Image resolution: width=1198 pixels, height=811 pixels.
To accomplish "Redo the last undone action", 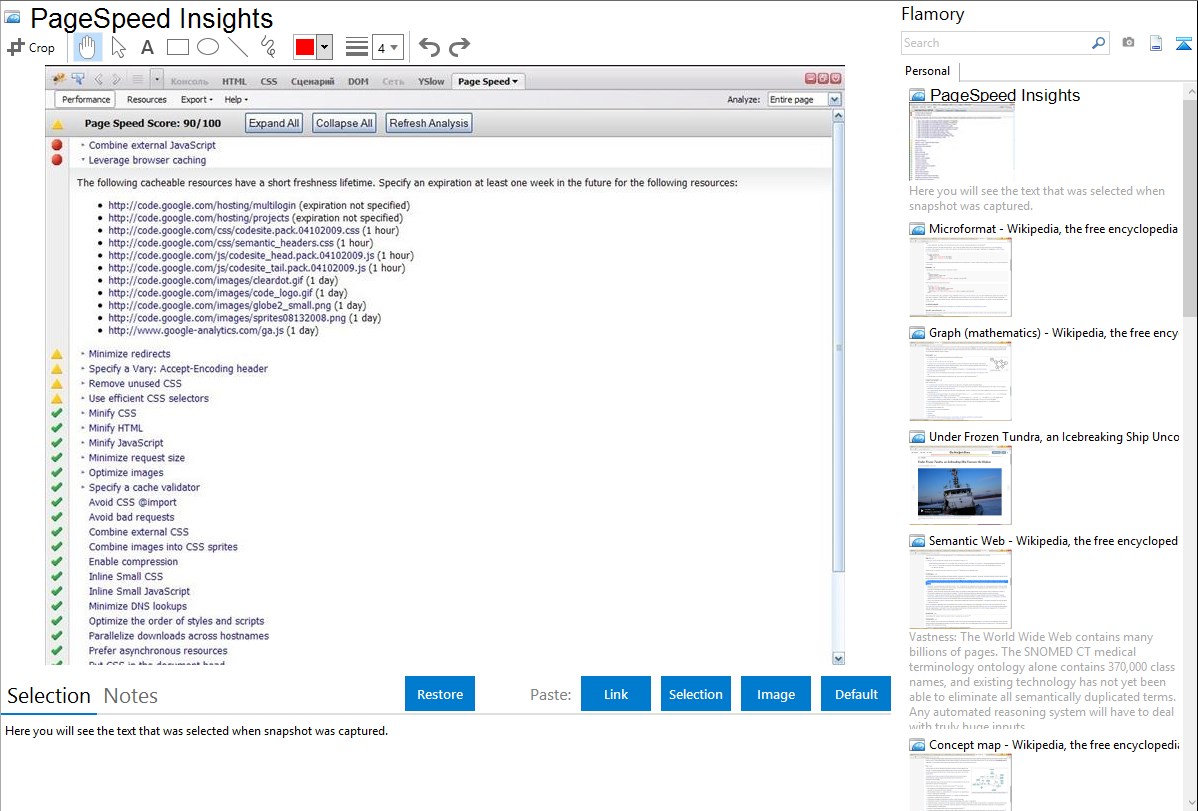I will 459,47.
